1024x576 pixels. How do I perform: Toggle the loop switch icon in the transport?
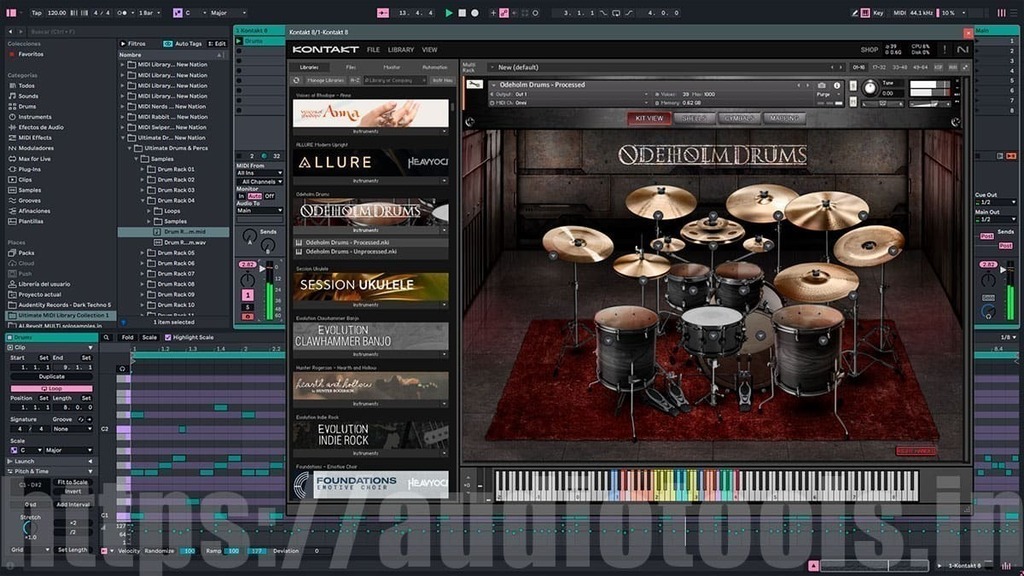click(615, 12)
